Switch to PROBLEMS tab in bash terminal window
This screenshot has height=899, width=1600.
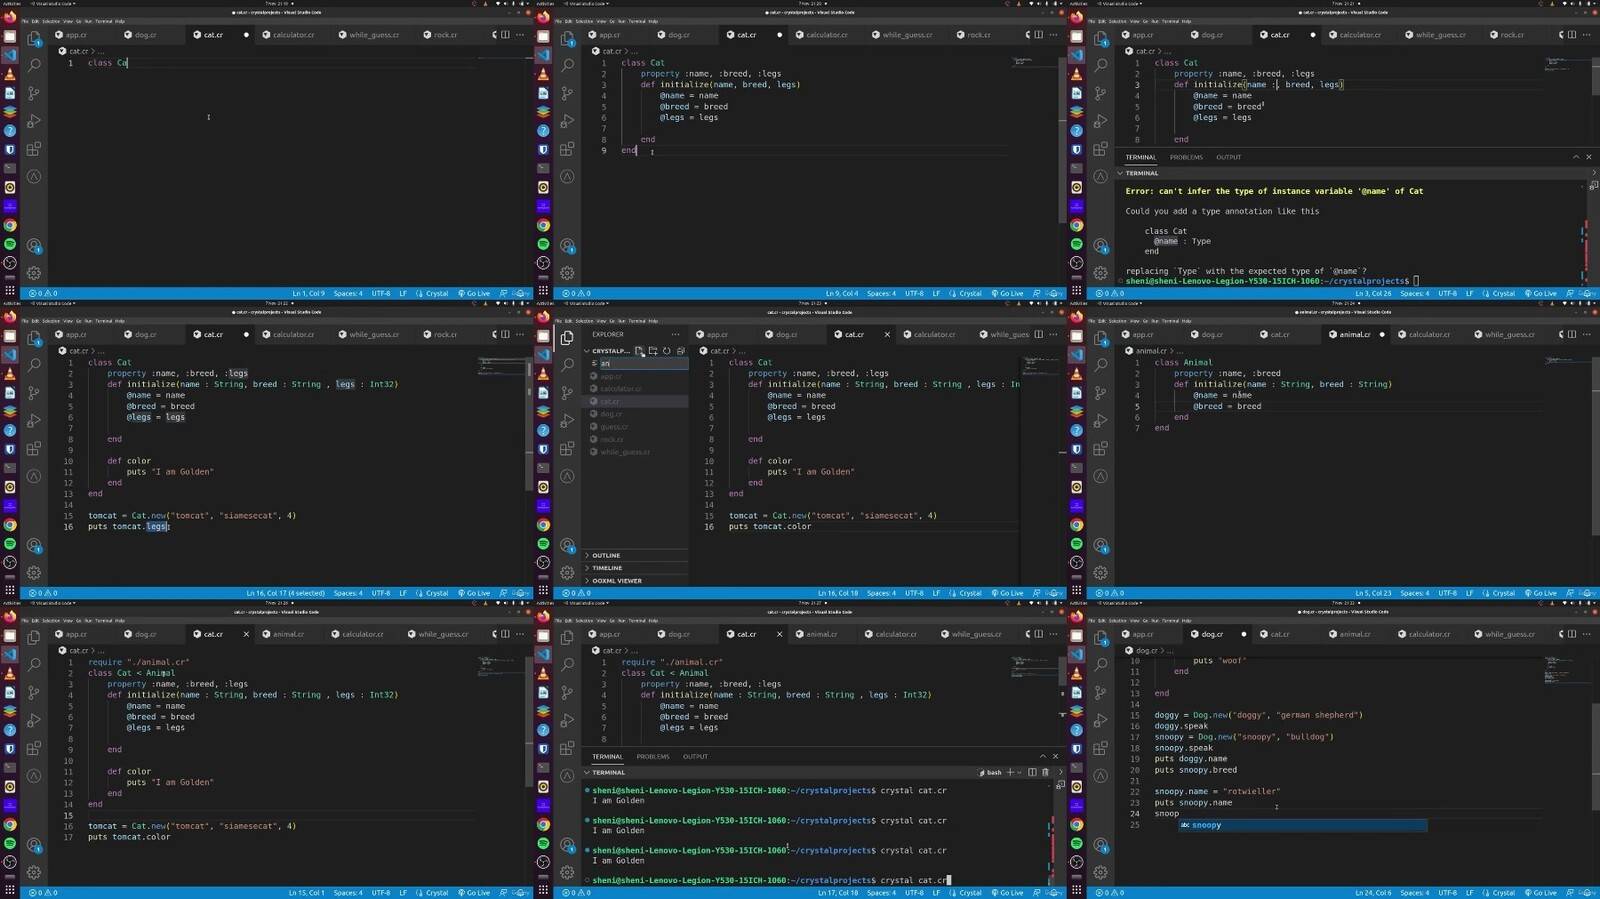[x=652, y=756]
